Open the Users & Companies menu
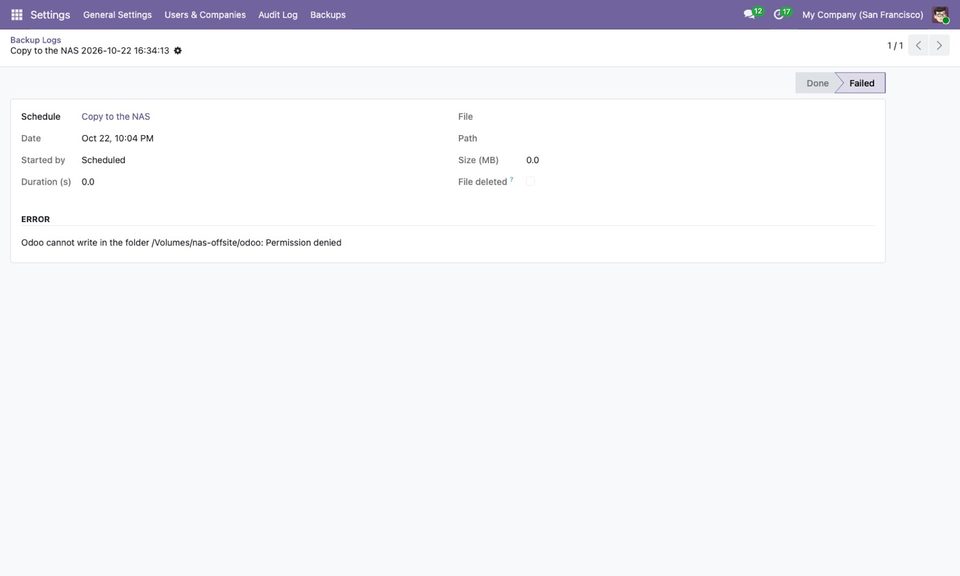Viewport: 960px width, 576px height. 205,15
